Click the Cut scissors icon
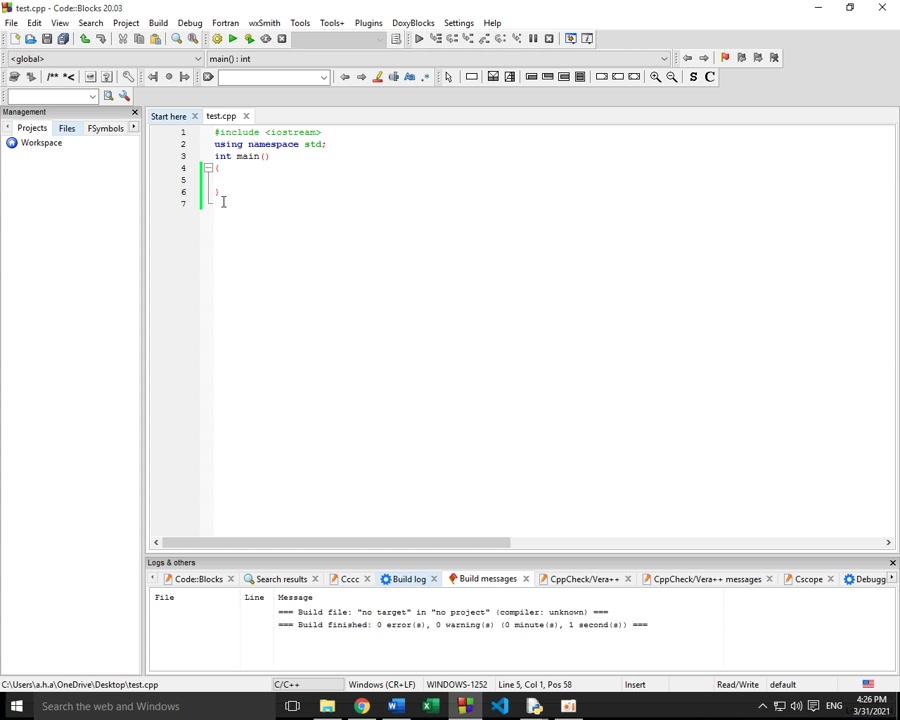The image size is (900, 720). tap(123, 39)
